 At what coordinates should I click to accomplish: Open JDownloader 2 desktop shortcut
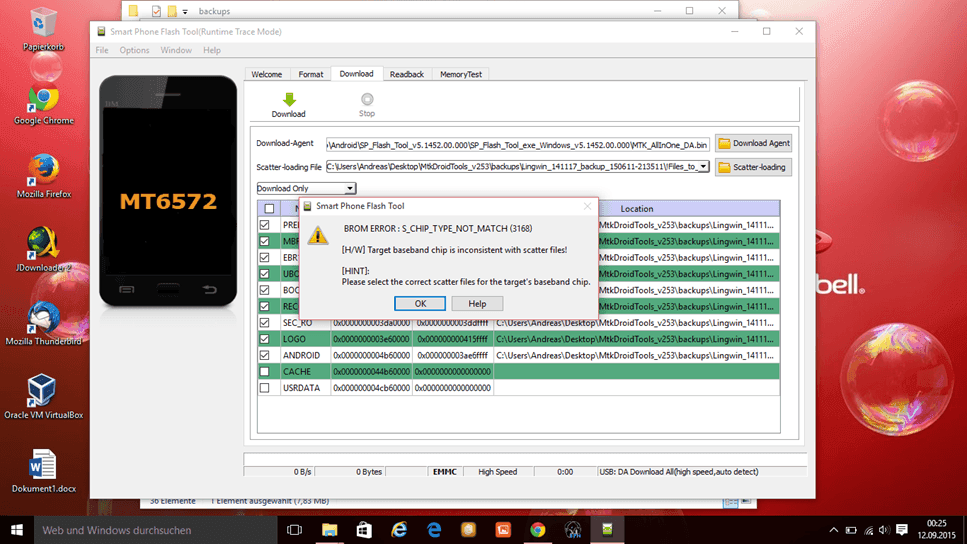43,250
